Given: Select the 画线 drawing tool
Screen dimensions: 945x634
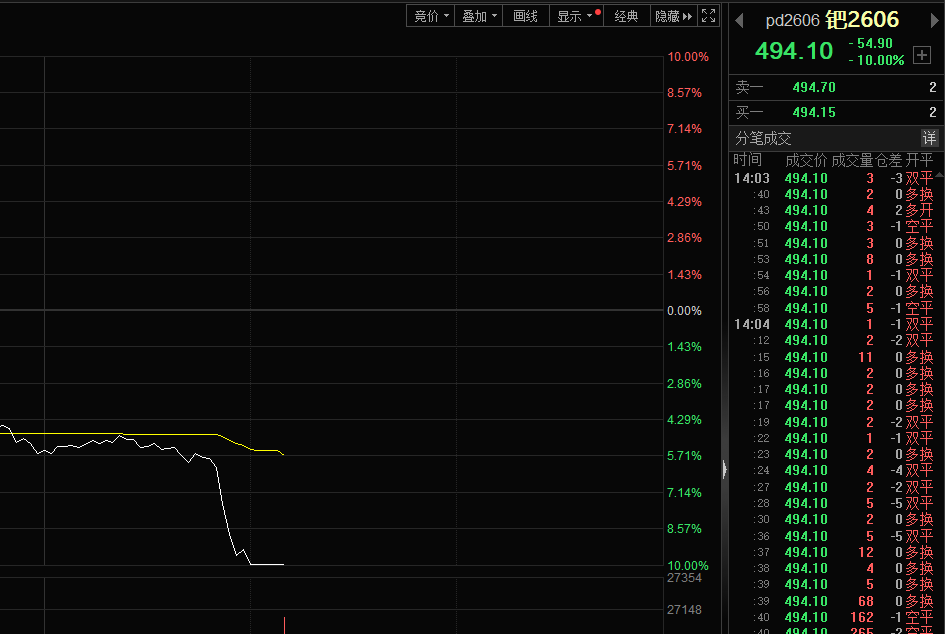Looking at the screenshot, I should pyautogui.click(x=525, y=16).
